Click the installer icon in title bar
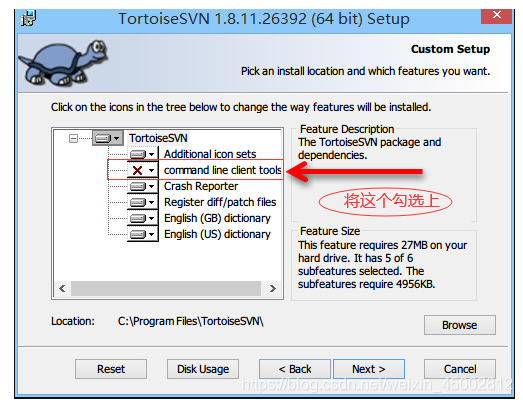Viewport: 523px width, 403px height. tap(28, 18)
